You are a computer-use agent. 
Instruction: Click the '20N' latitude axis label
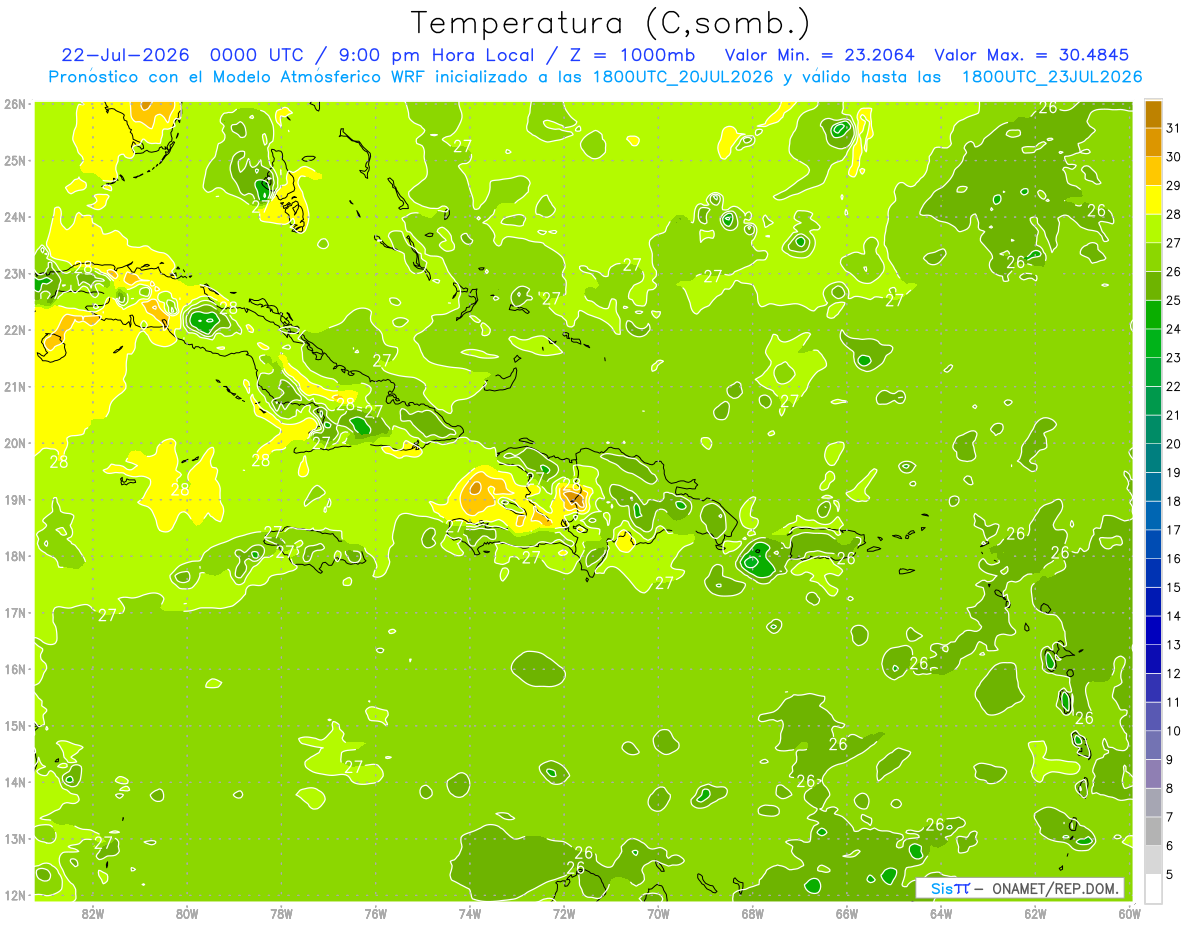15,443
